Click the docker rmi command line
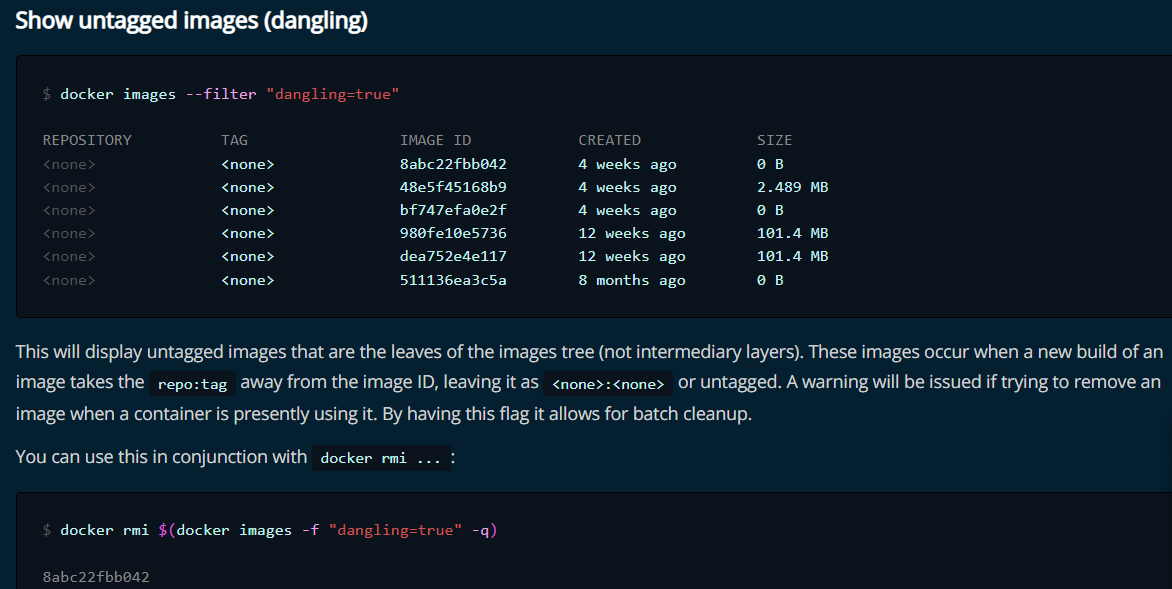The height and width of the screenshot is (589, 1172). (270, 531)
